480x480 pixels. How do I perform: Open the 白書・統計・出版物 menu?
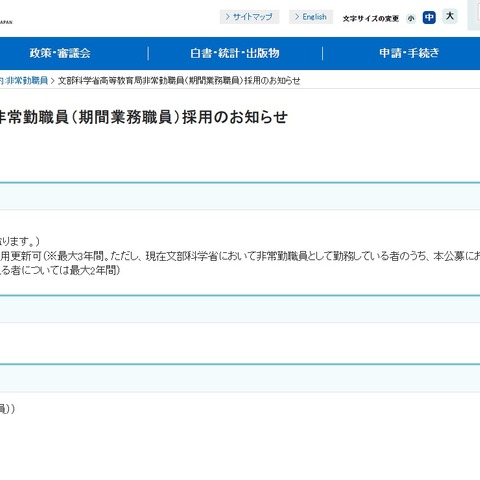click(x=235, y=53)
